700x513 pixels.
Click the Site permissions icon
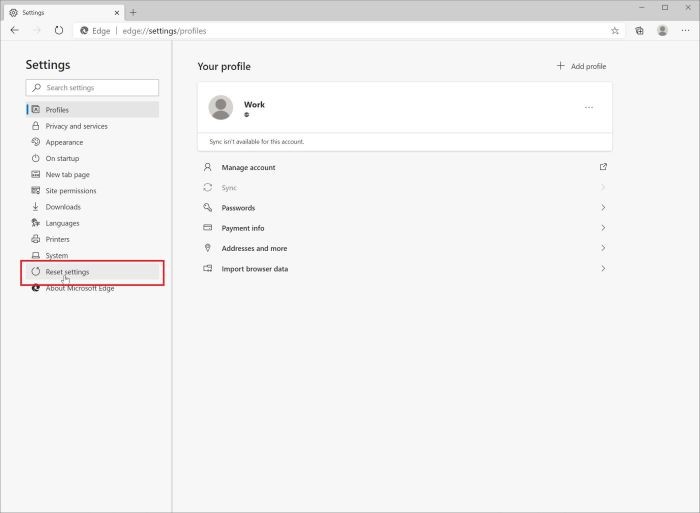tap(36, 190)
